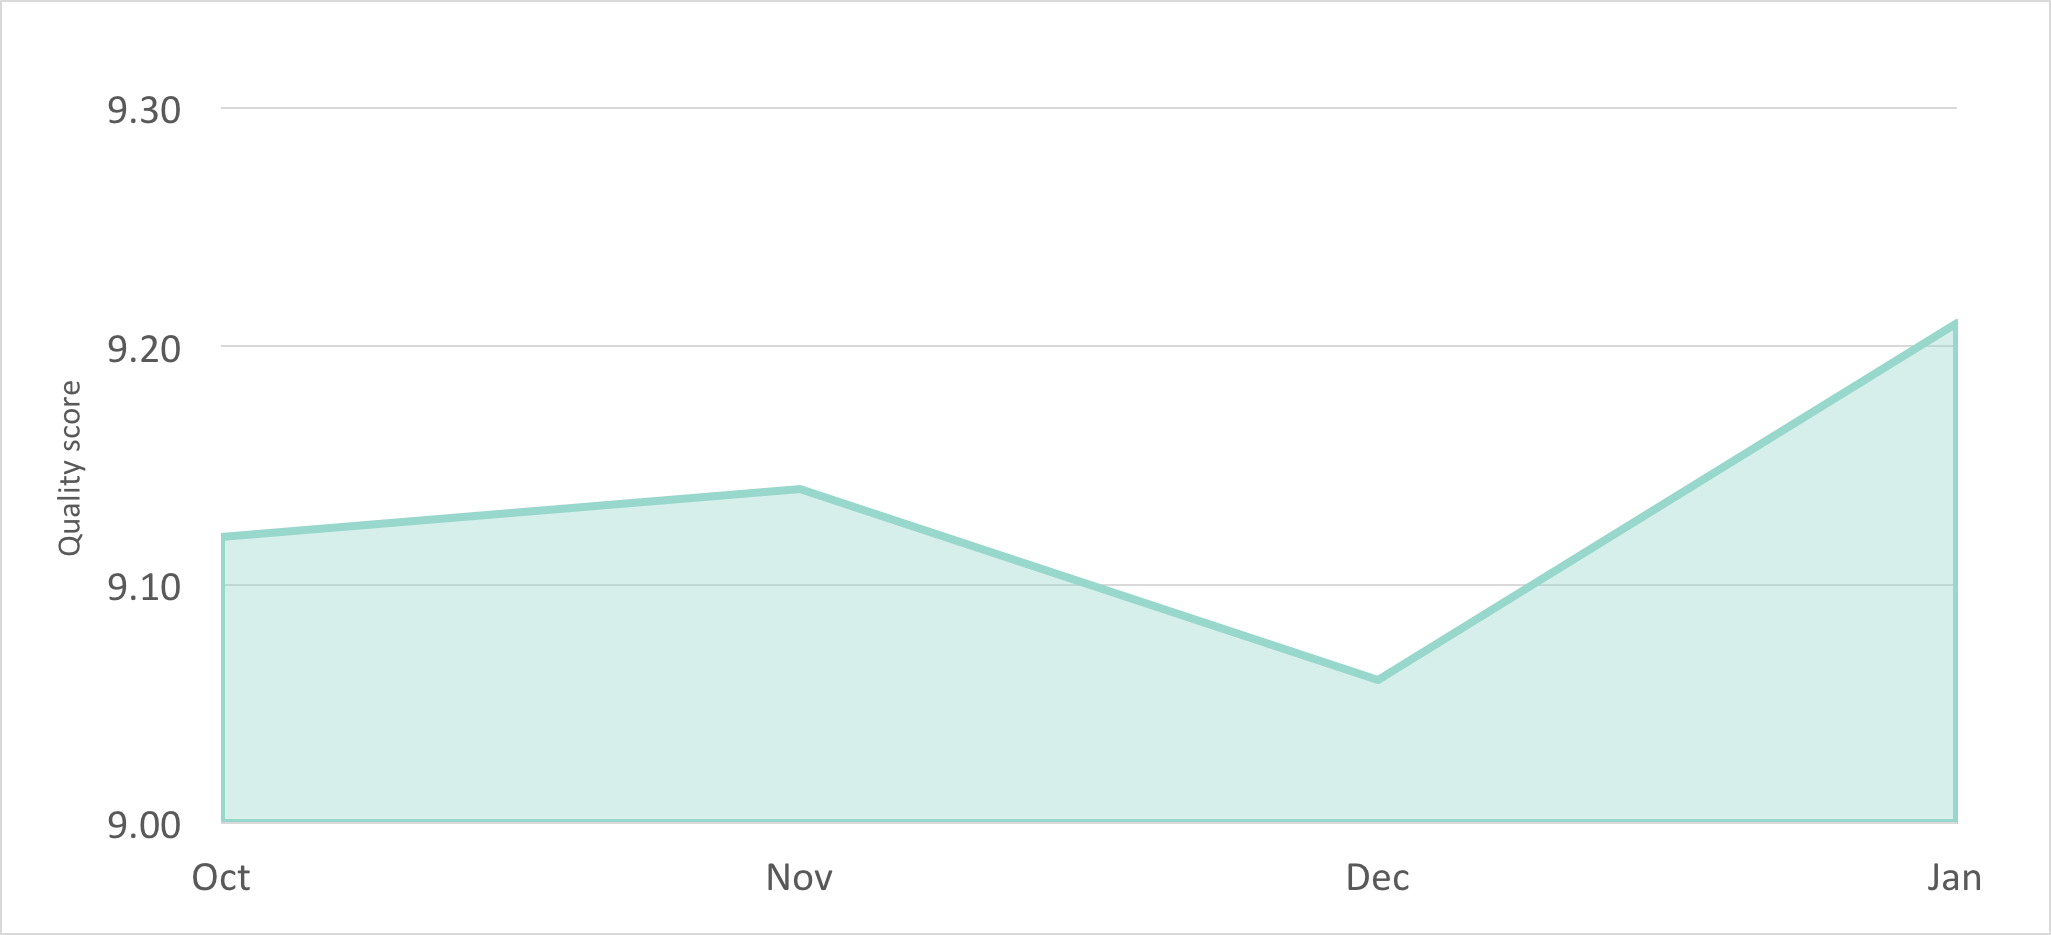This screenshot has width=2051, height=935.
Task: Select the Quality score axis title
Action: click(69, 468)
